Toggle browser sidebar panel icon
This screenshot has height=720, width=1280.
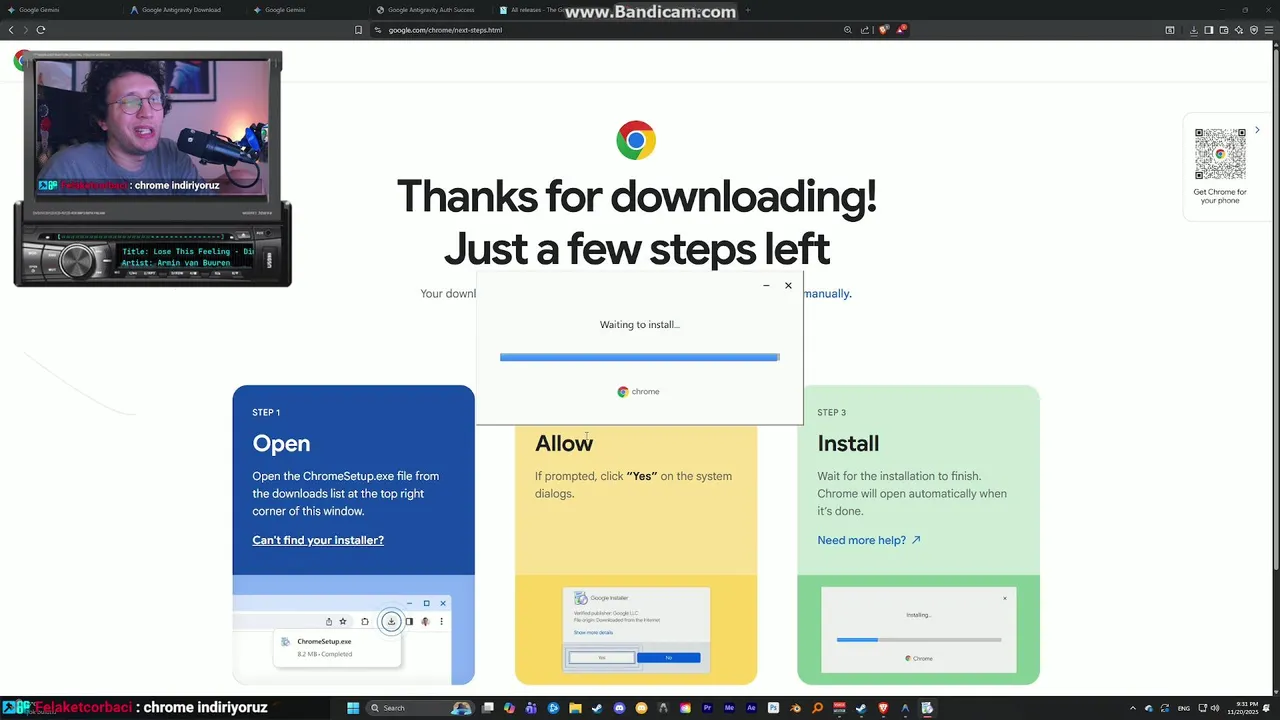pyautogui.click(x=1209, y=30)
